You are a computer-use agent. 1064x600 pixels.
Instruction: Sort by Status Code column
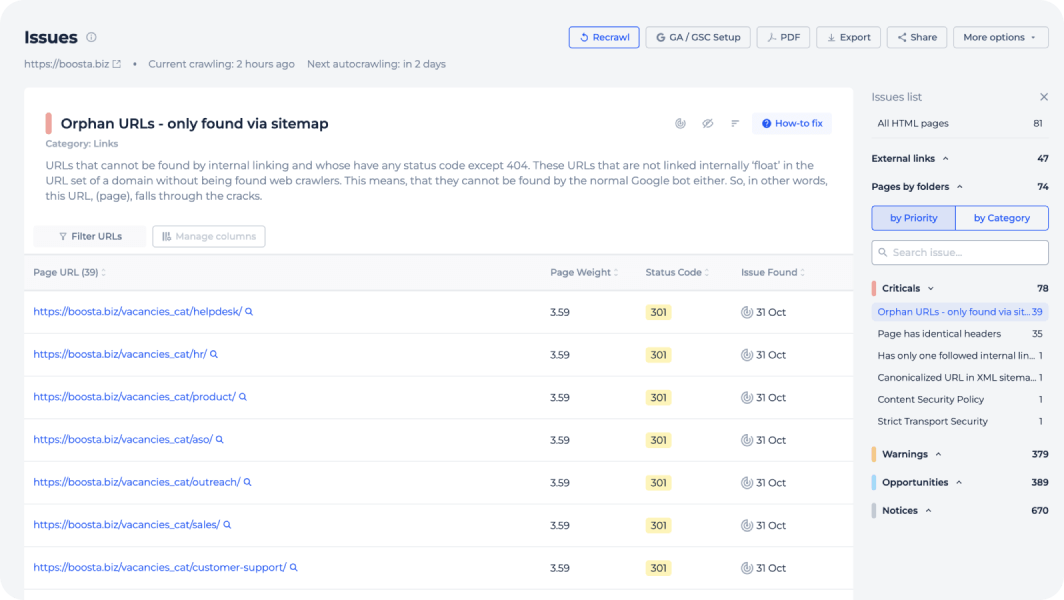[677, 272]
